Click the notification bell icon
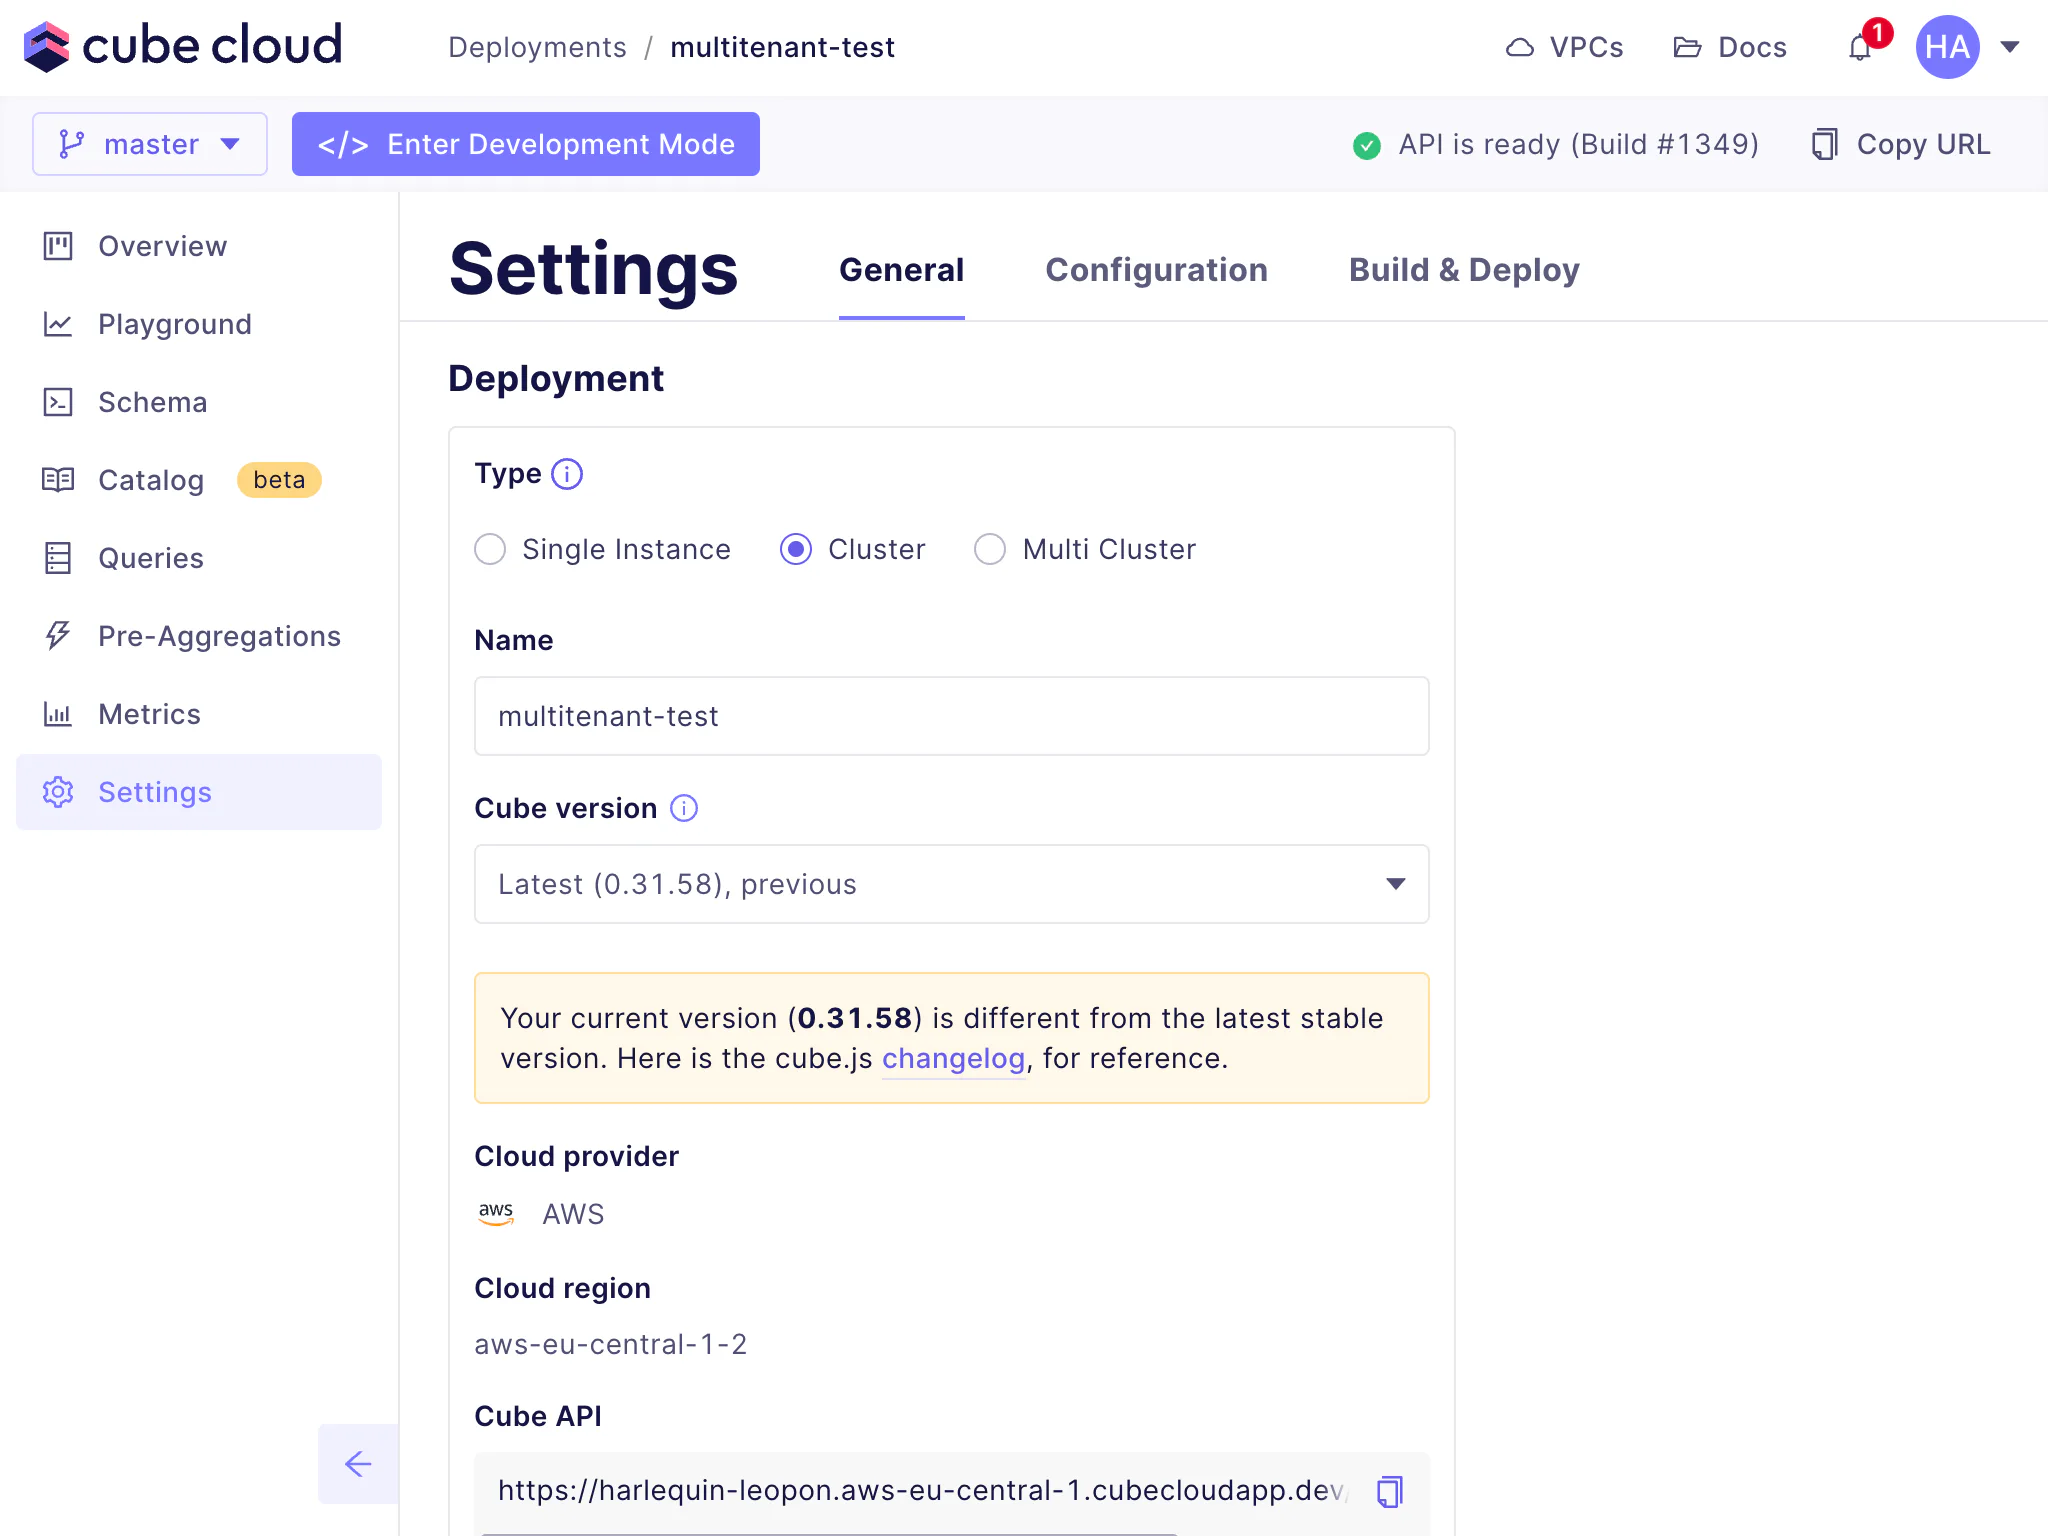 click(x=1860, y=47)
